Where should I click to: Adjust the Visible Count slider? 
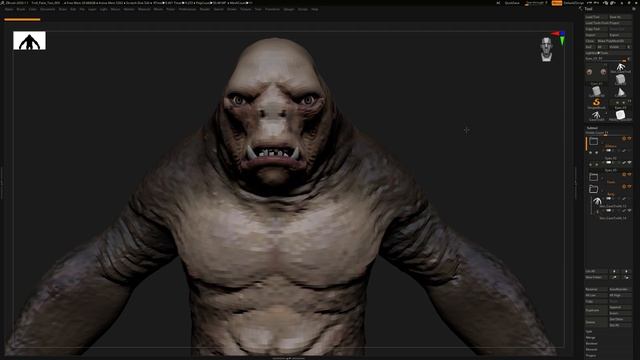click(608, 133)
